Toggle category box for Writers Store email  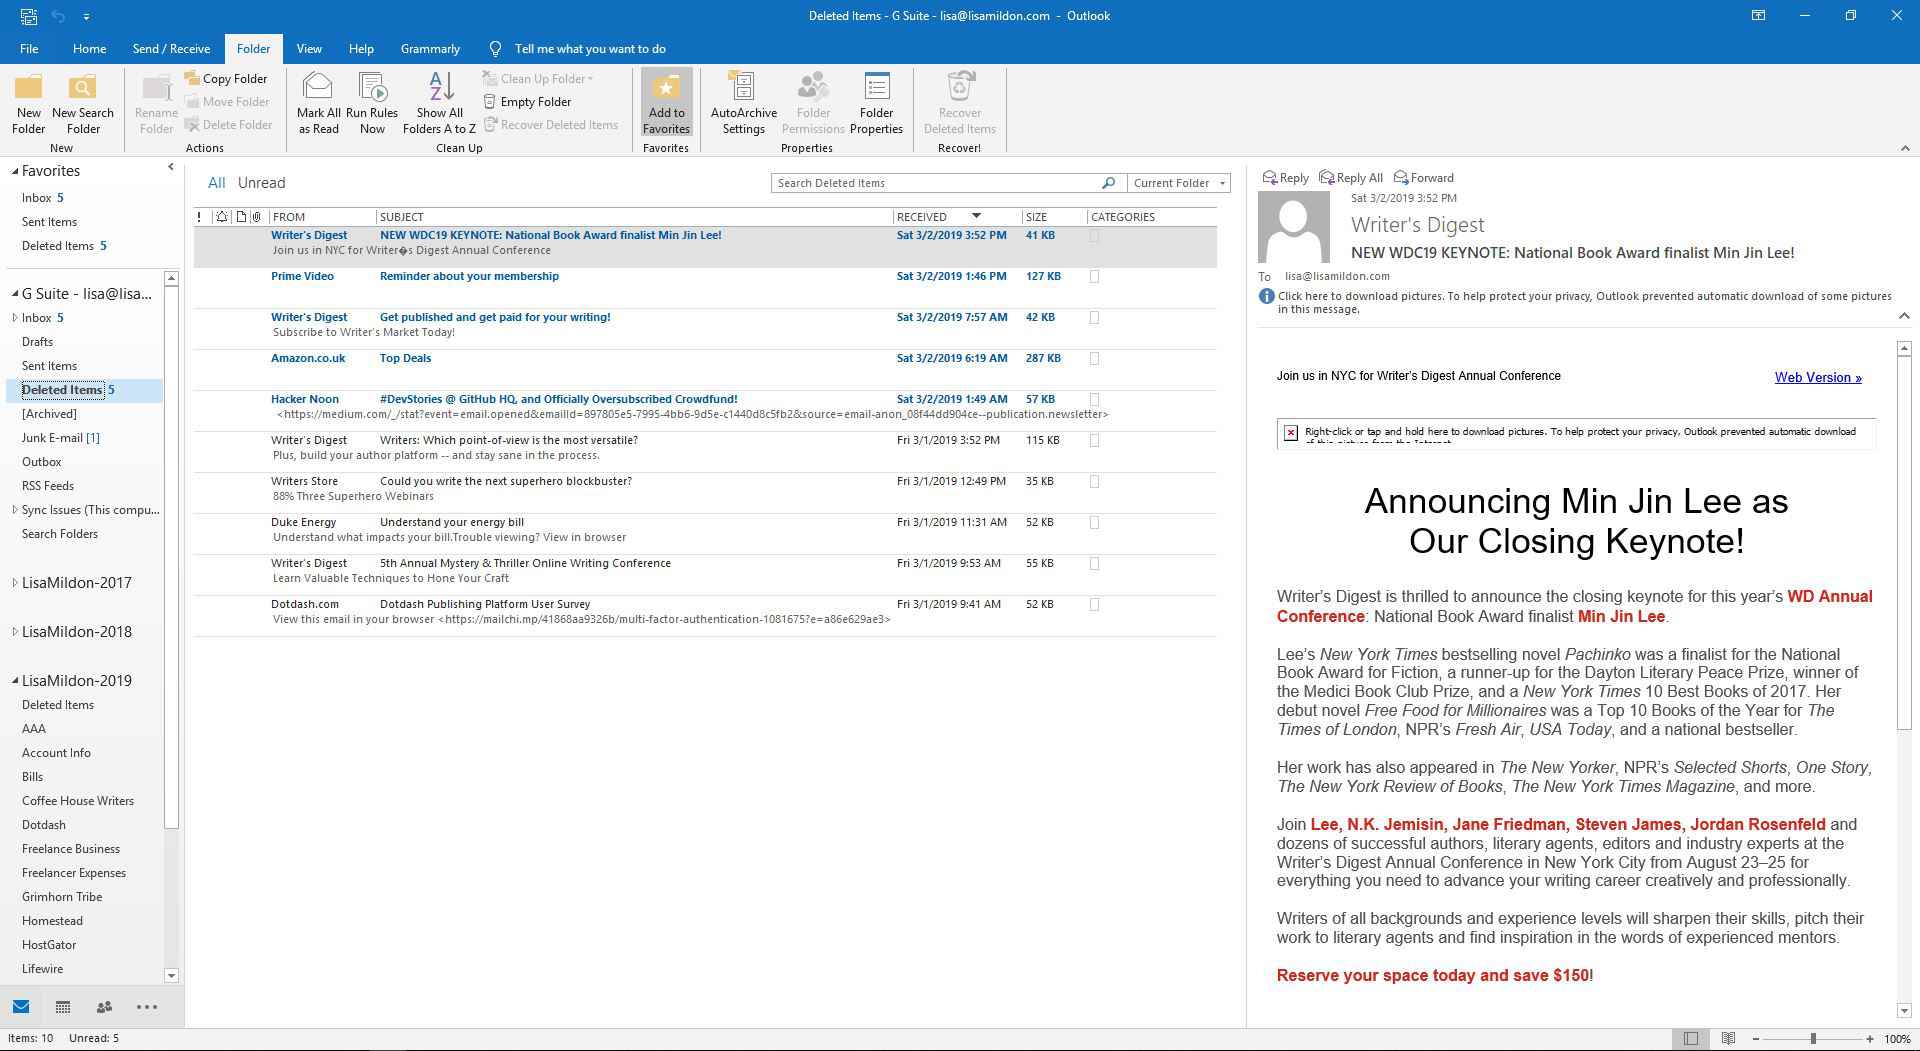pyautogui.click(x=1094, y=482)
